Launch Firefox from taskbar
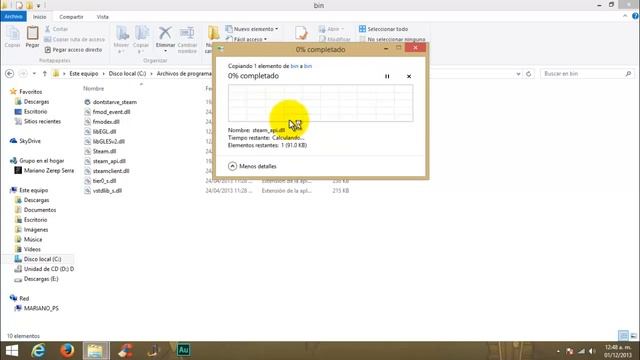Viewport: 640px width, 360px height. click(67, 351)
